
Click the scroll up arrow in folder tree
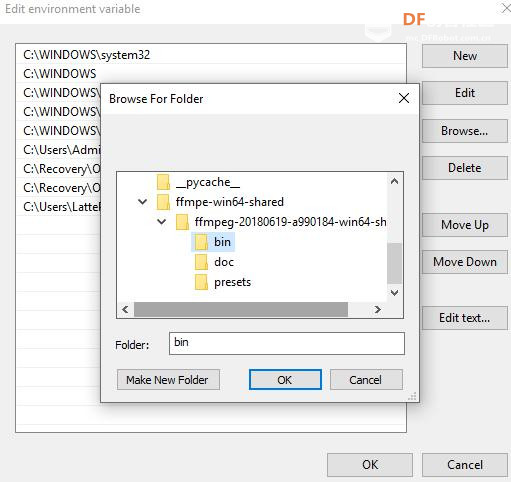click(x=395, y=181)
